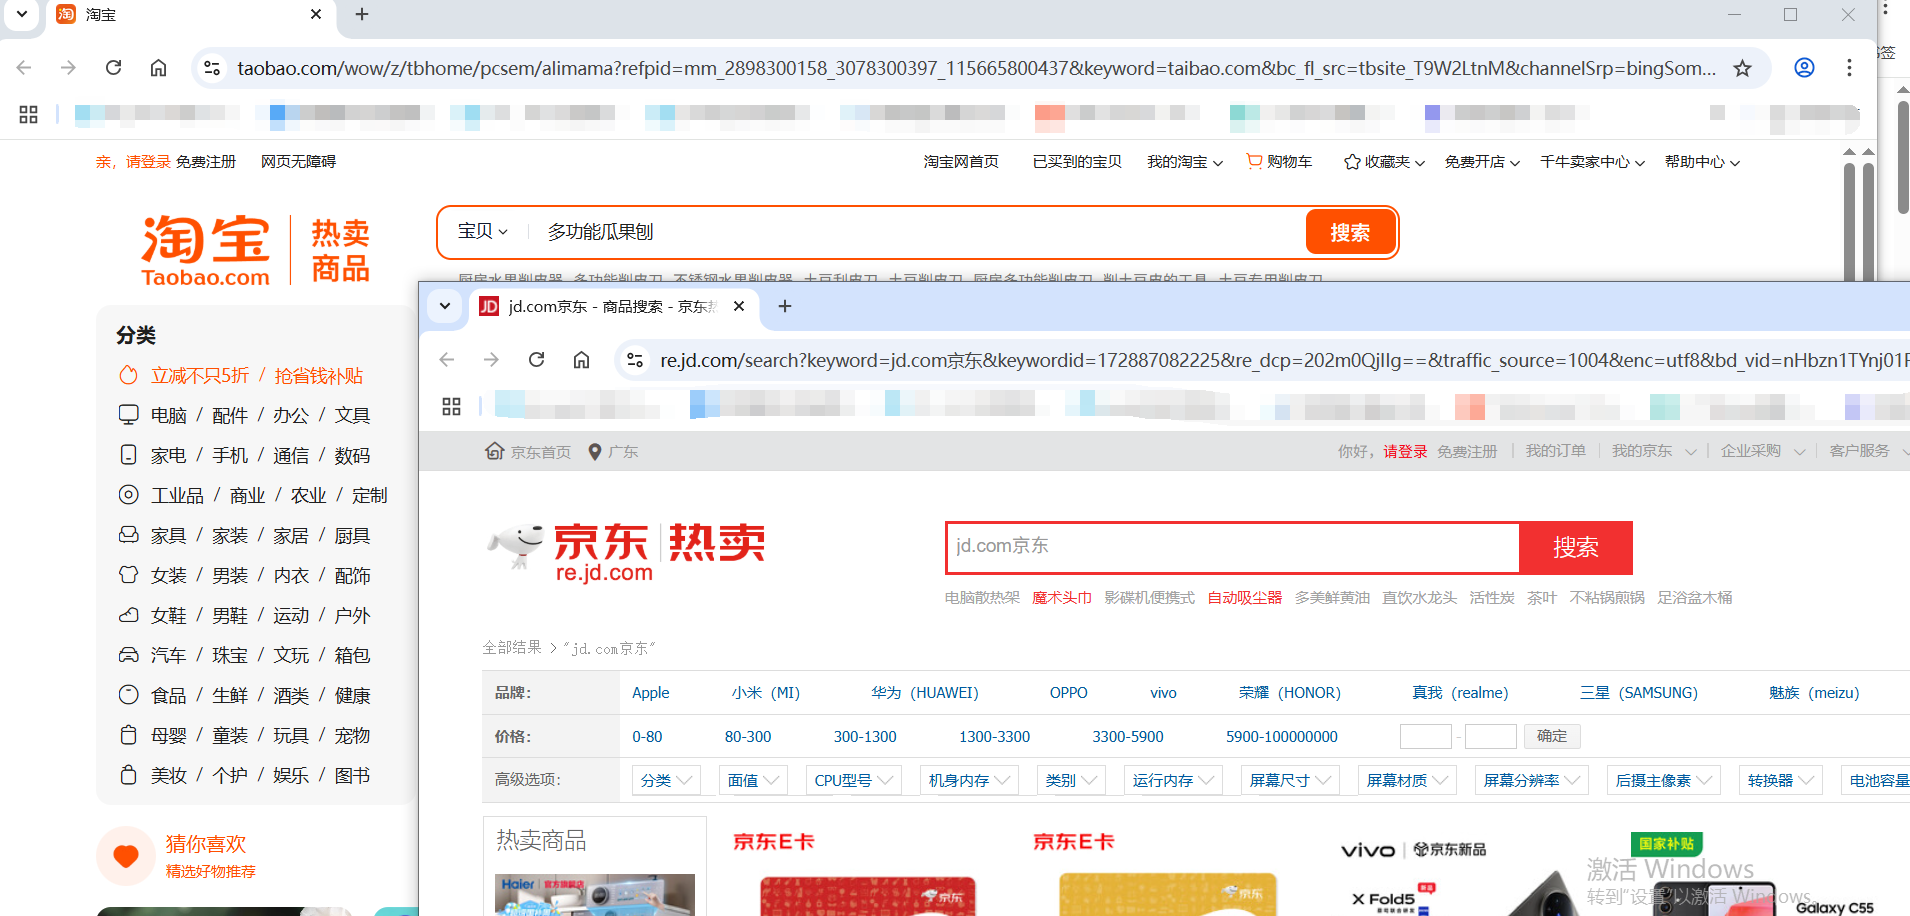Click 请登录 link on JD top bar
This screenshot has width=1910, height=916.
(1405, 452)
